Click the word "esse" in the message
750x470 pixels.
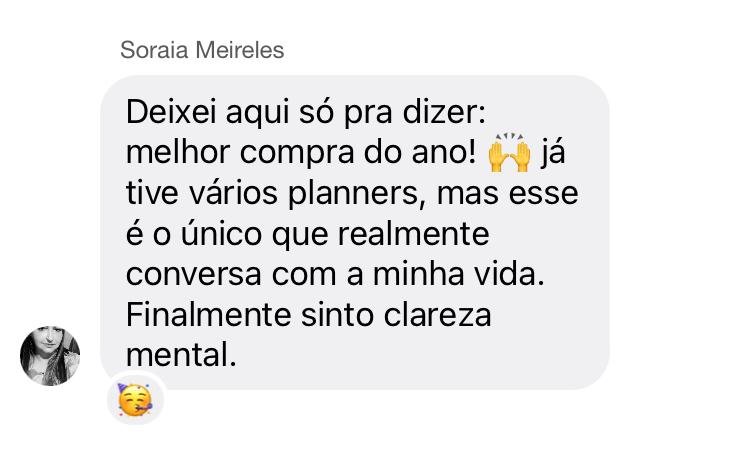tap(543, 194)
